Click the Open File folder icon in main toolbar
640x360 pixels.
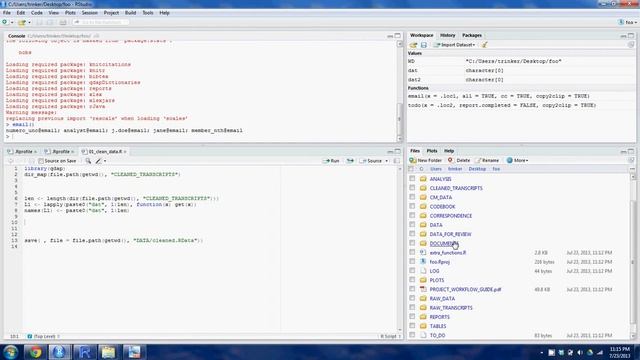[22, 22]
